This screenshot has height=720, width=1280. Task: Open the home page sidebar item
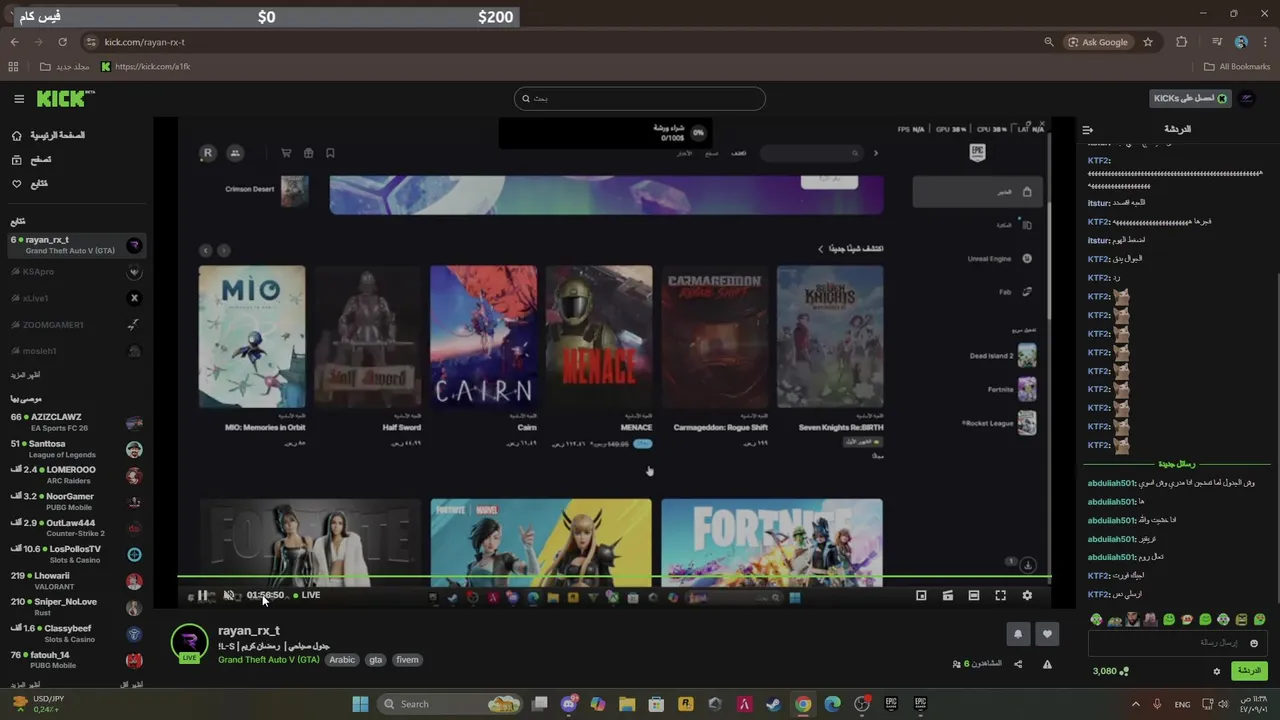50,135
